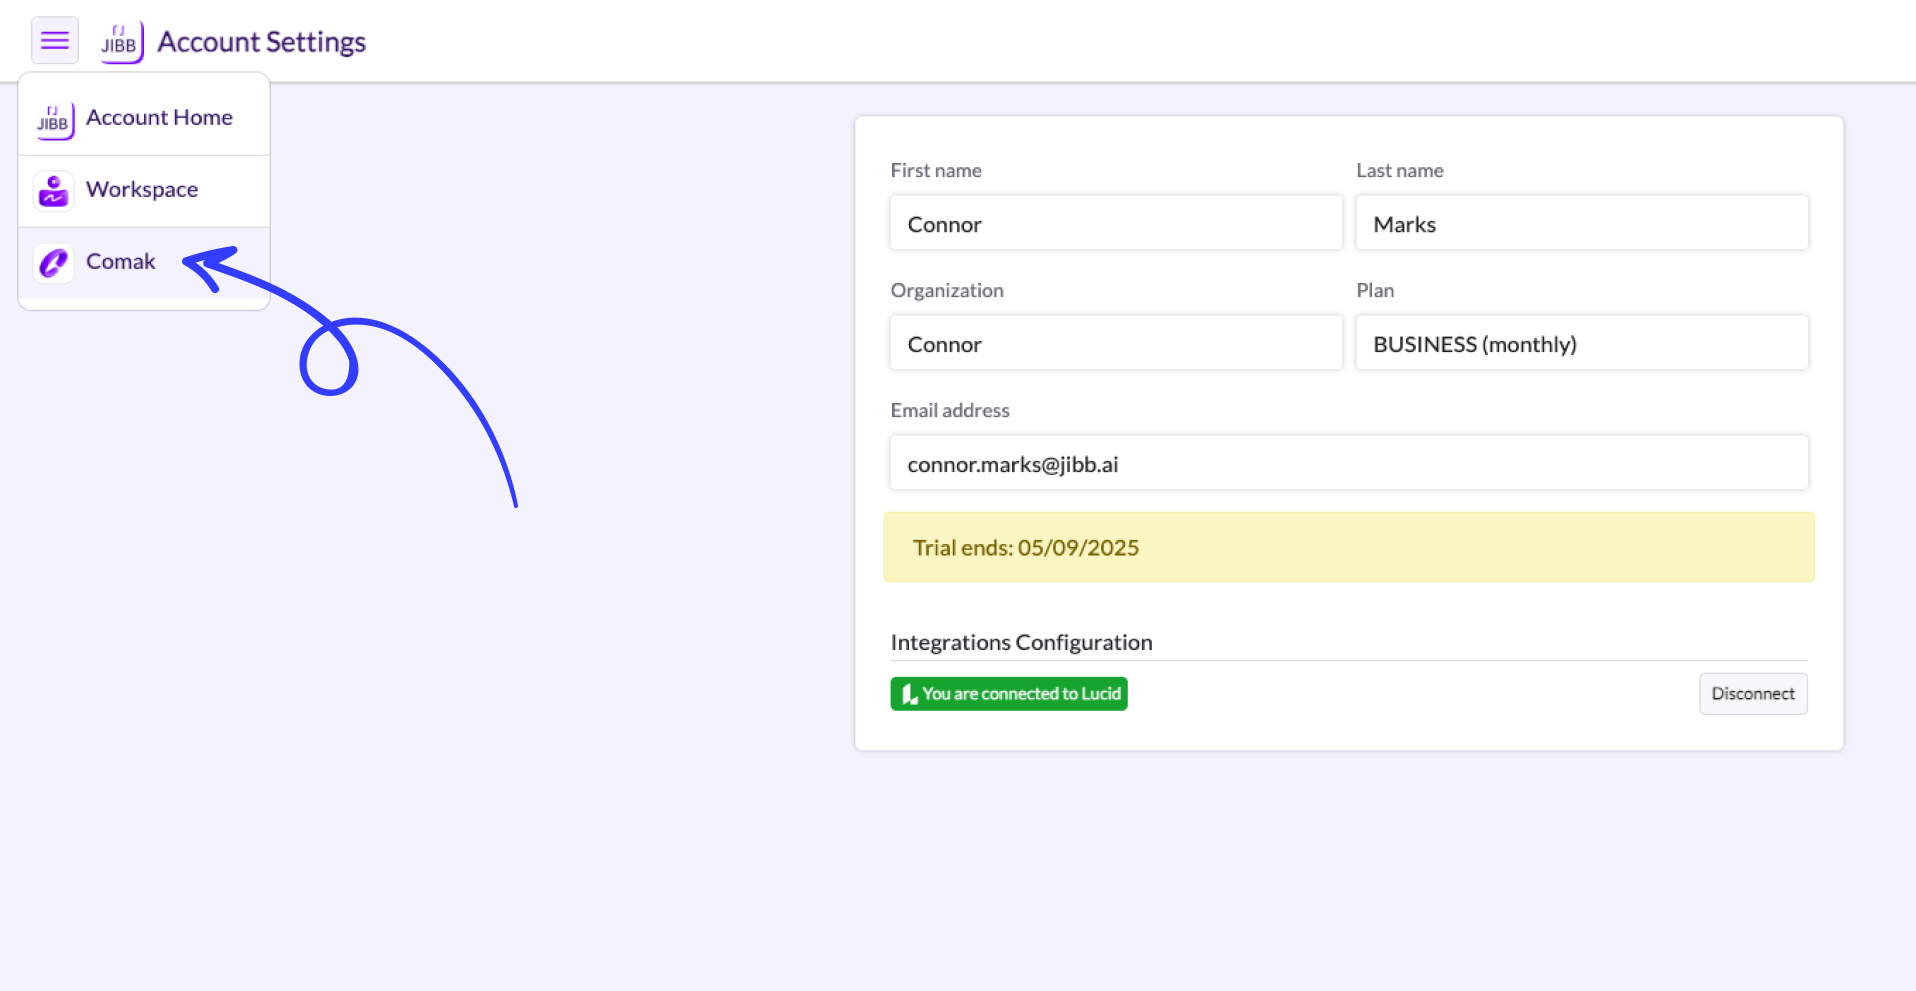Click the Last name field showing Marks
Image resolution: width=1916 pixels, height=991 pixels.
pos(1581,222)
